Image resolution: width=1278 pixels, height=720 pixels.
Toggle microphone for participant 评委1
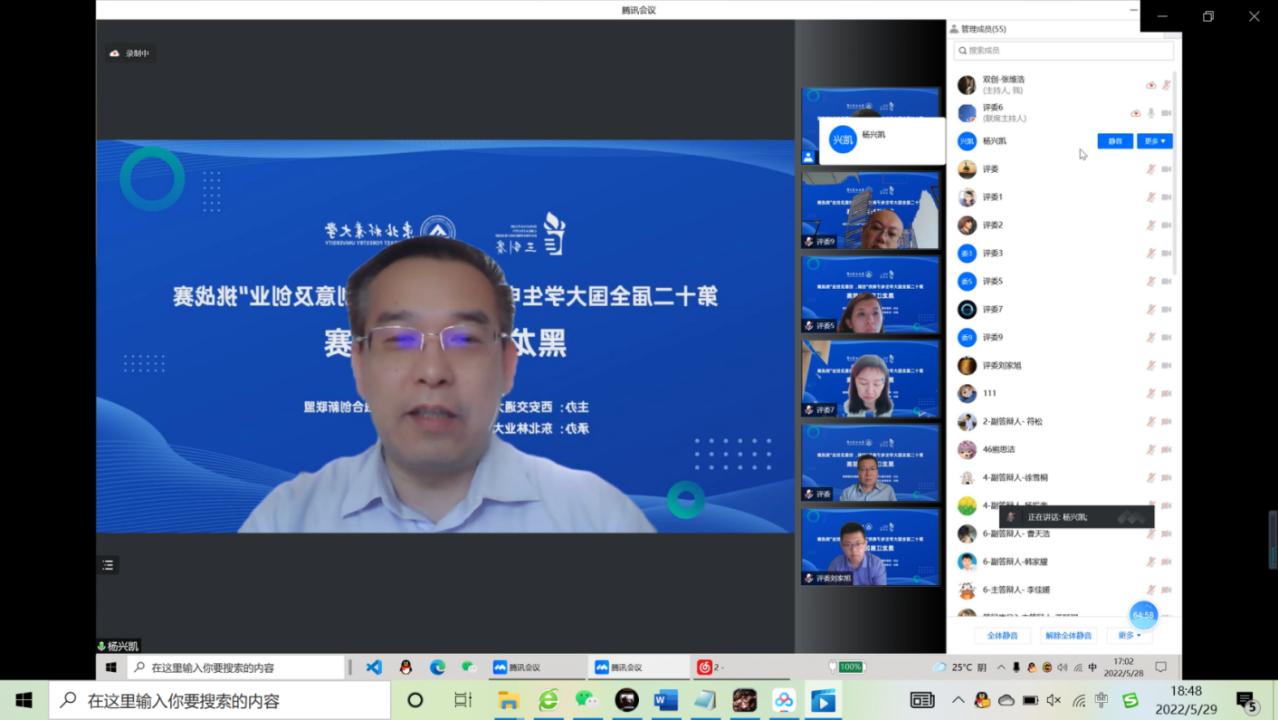click(1151, 197)
